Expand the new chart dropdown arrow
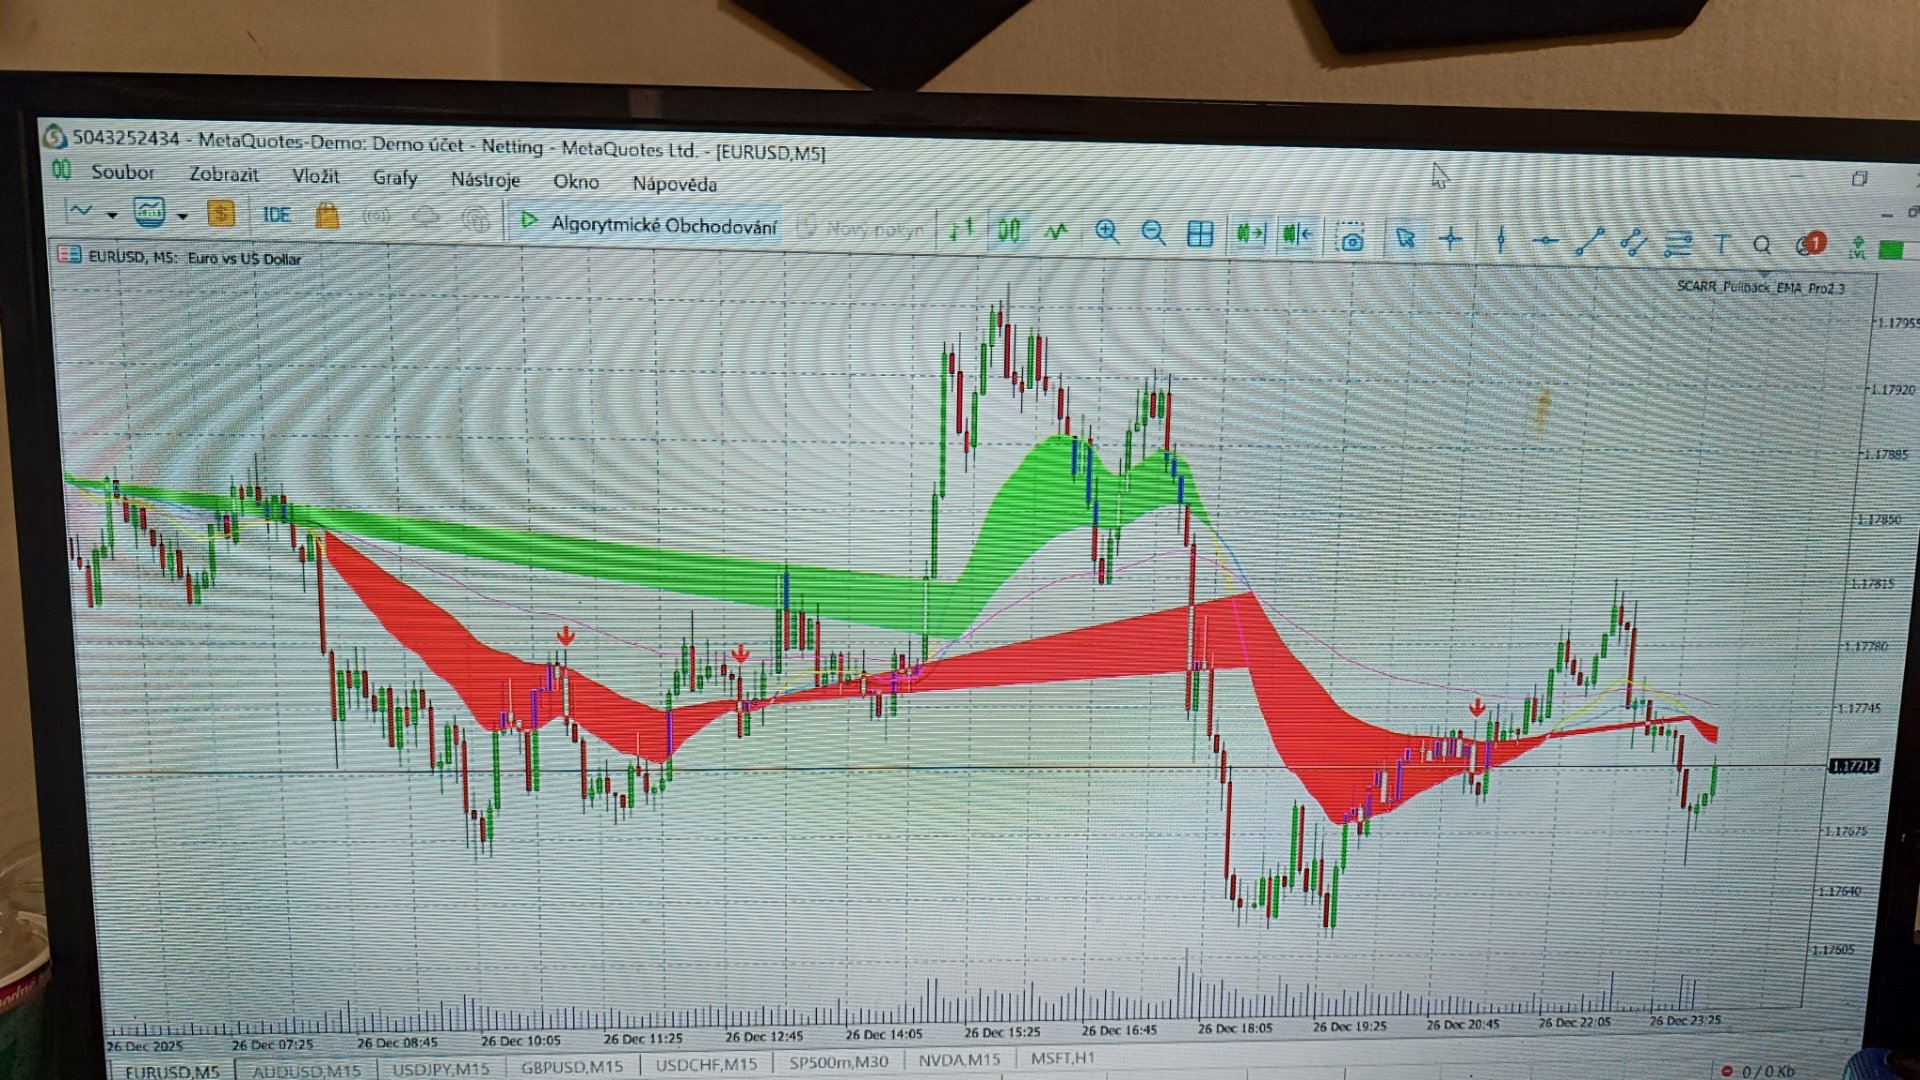Viewport: 1920px width, 1080px height. click(112, 215)
